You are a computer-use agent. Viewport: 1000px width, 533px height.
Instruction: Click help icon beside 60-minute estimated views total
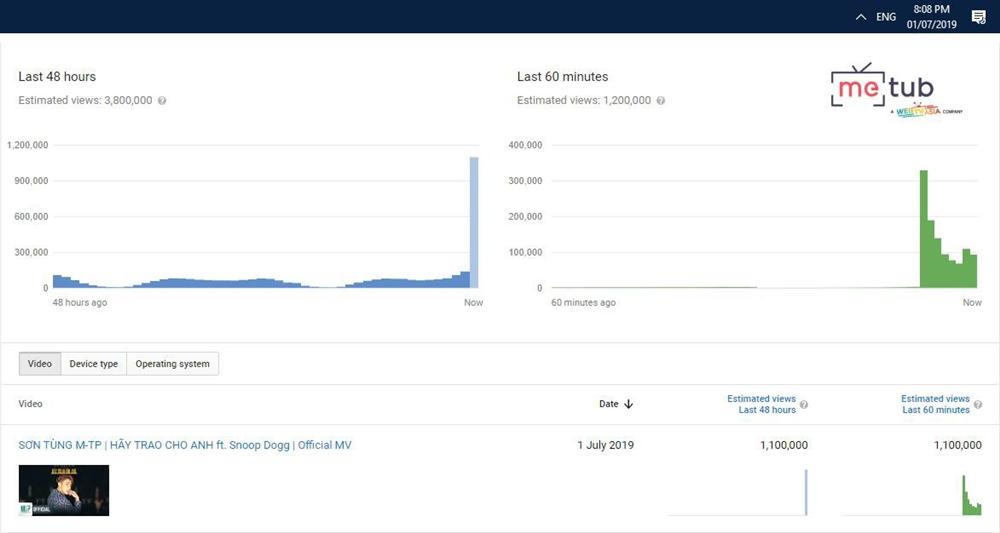pos(661,101)
